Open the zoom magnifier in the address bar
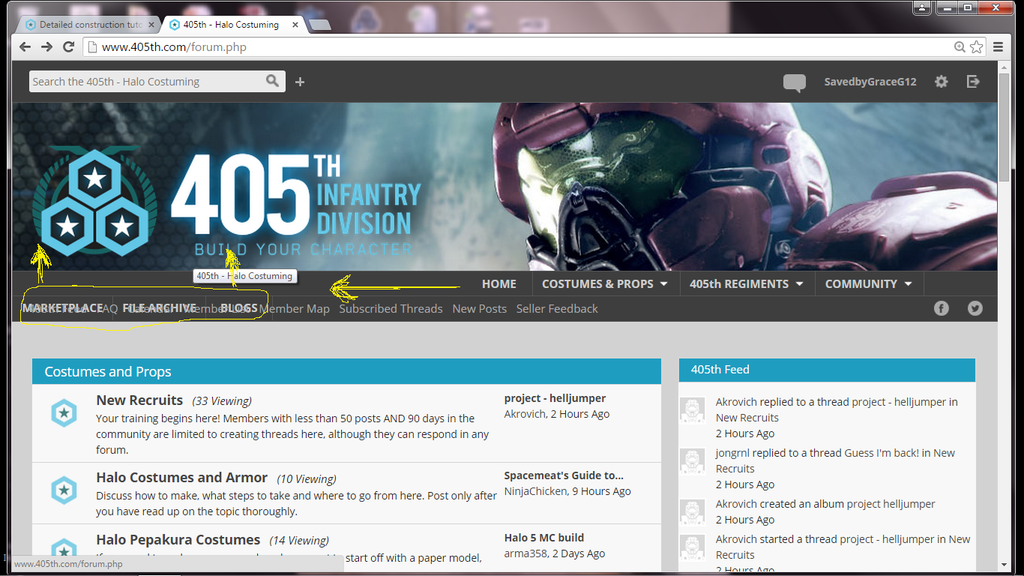The image size is (1024, 576). click(x=959, y=47)
